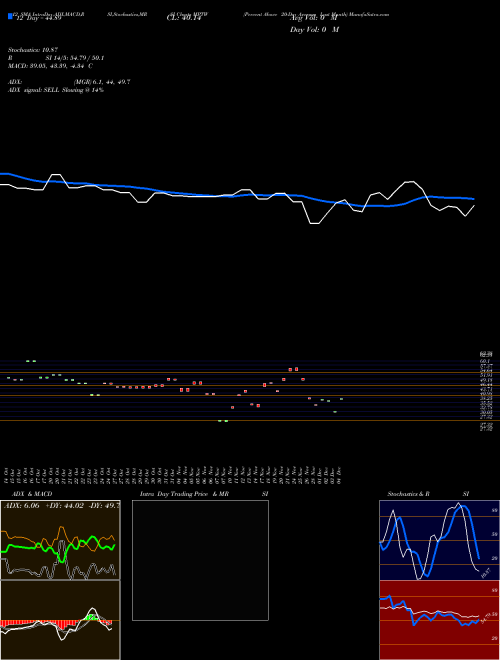Open the ManafaSutra.com link in header
The image size is (500, 660).
pos(369,14)
